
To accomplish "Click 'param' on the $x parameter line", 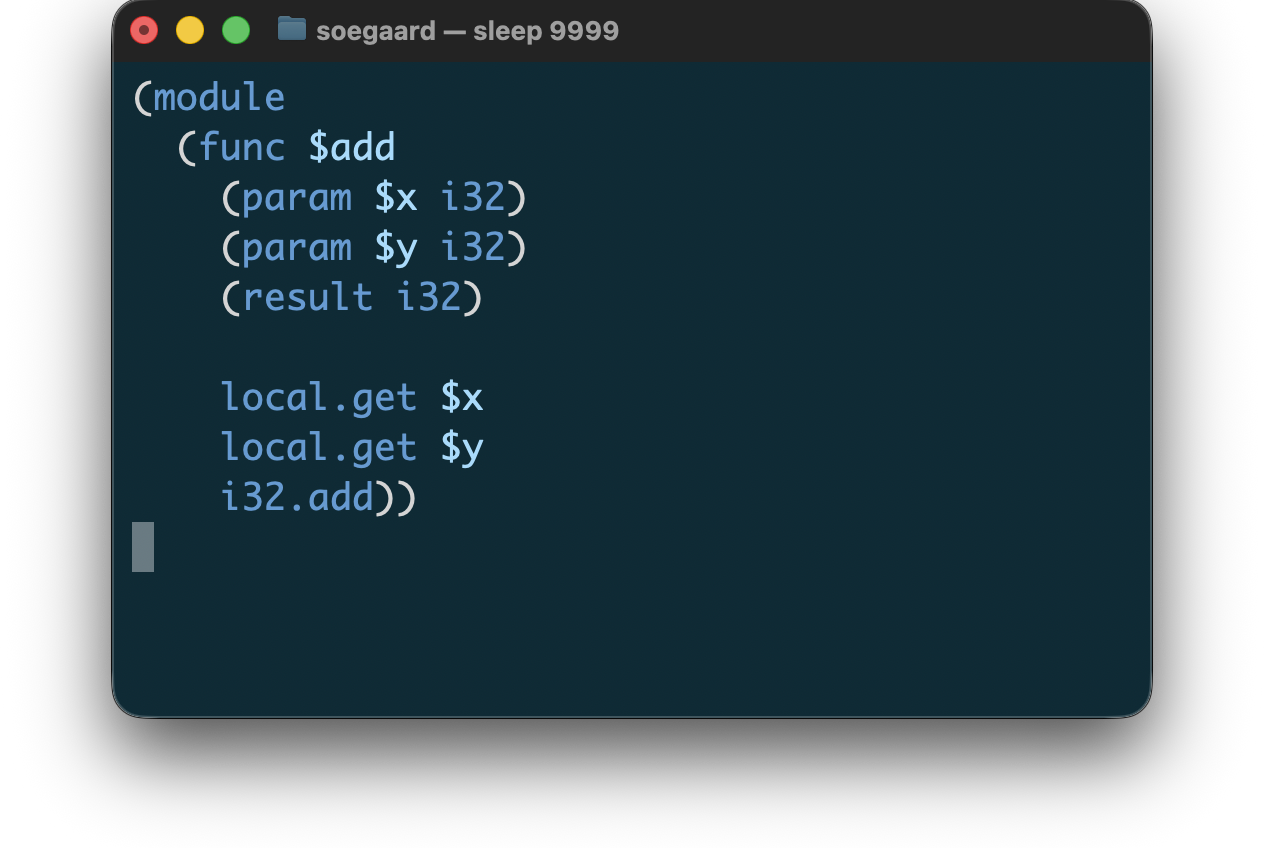I will [297, 198].
